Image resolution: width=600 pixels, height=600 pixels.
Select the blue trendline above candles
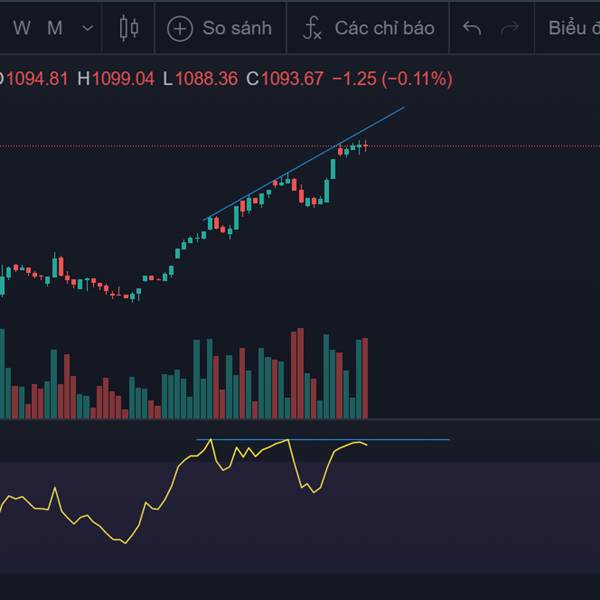(304, 163)
